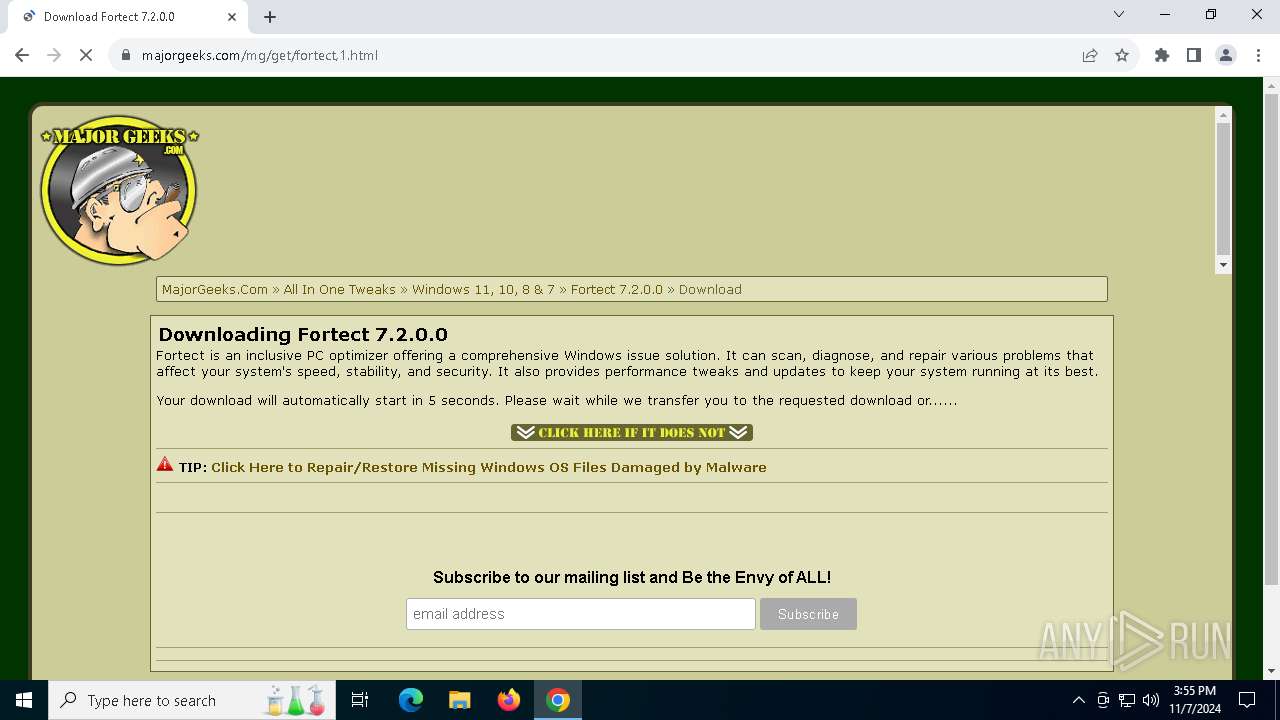The width and height of the screenshot is (1280, 720).
Task: Switch to Chrome in the taskbar
Action: [558, 700]
